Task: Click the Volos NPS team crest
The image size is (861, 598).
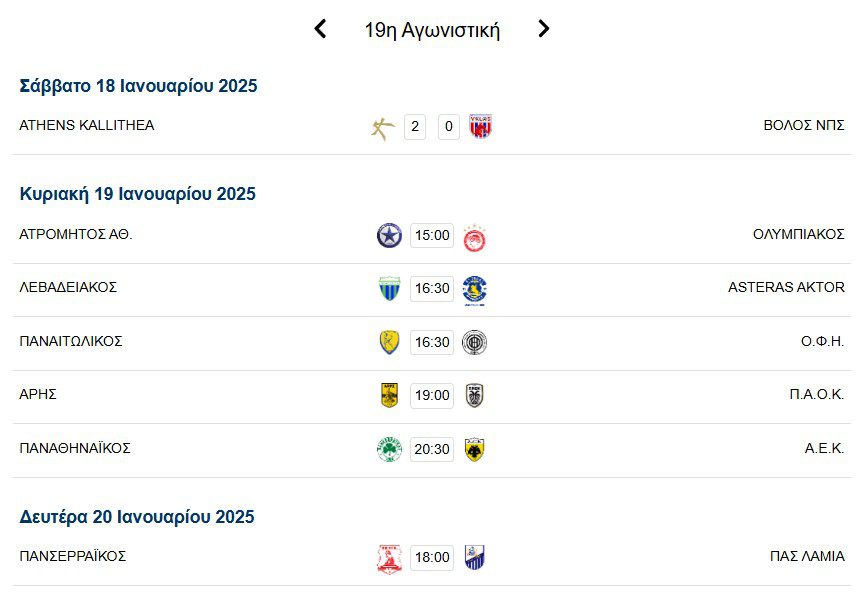Action: click(x=481, y=127)
